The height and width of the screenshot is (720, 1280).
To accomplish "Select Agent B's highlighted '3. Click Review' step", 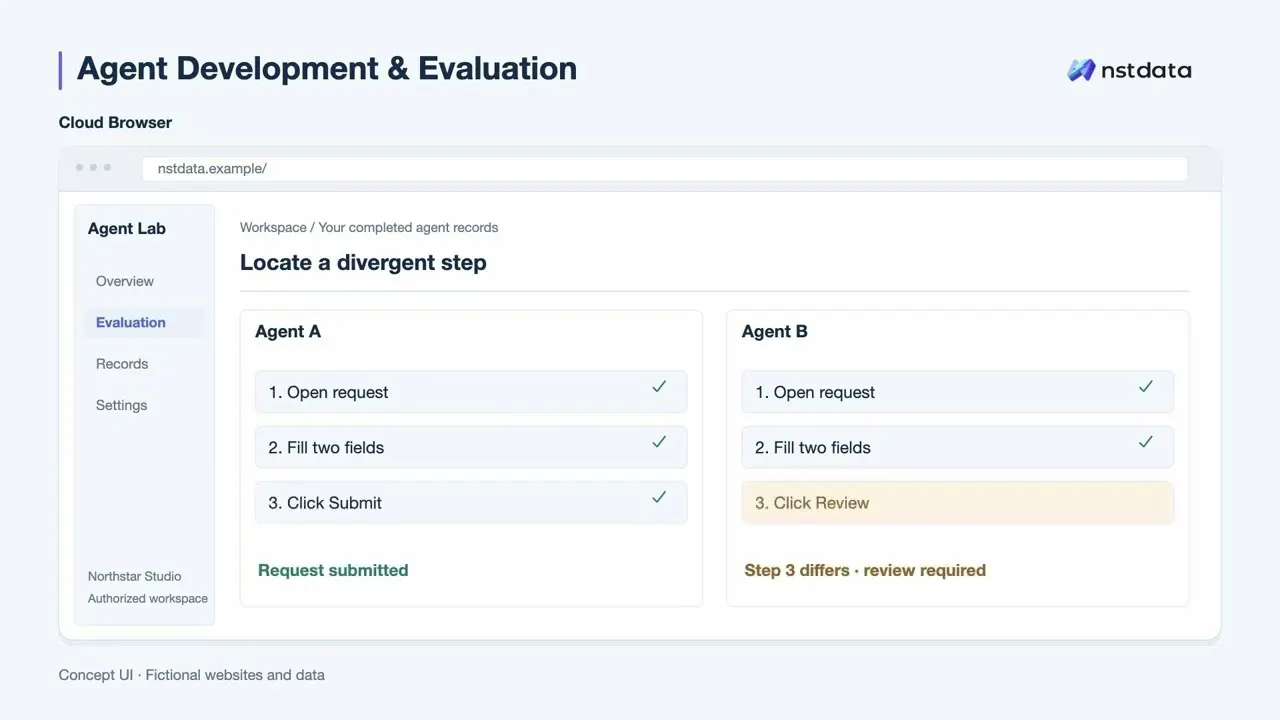I will [958, 503].
